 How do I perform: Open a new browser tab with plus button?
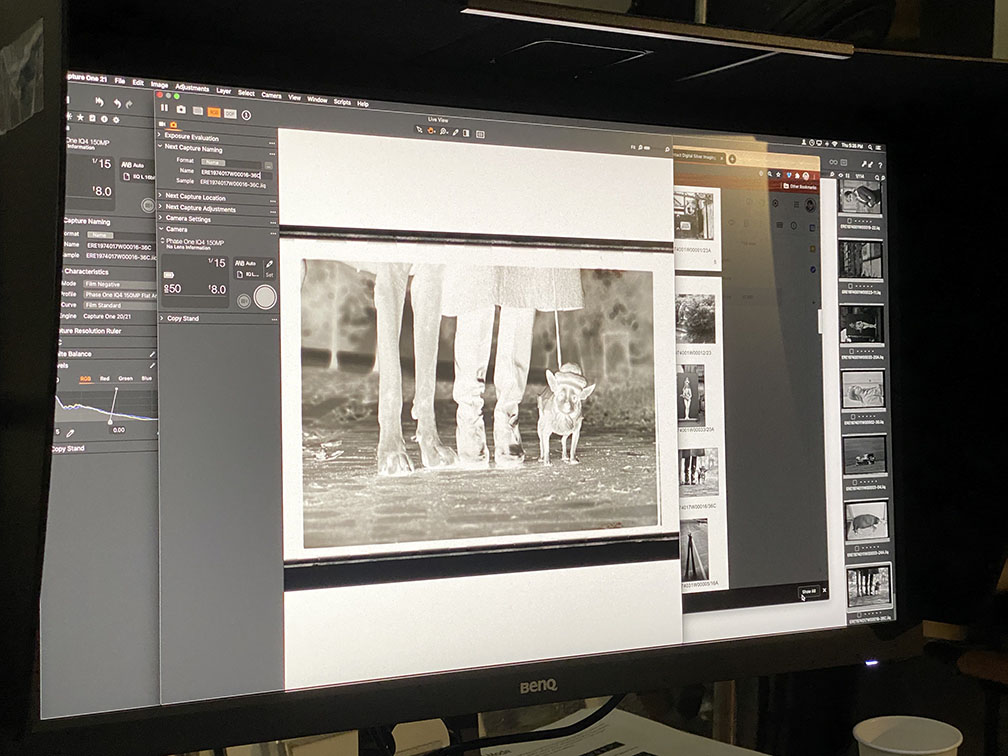pos(732,159)
